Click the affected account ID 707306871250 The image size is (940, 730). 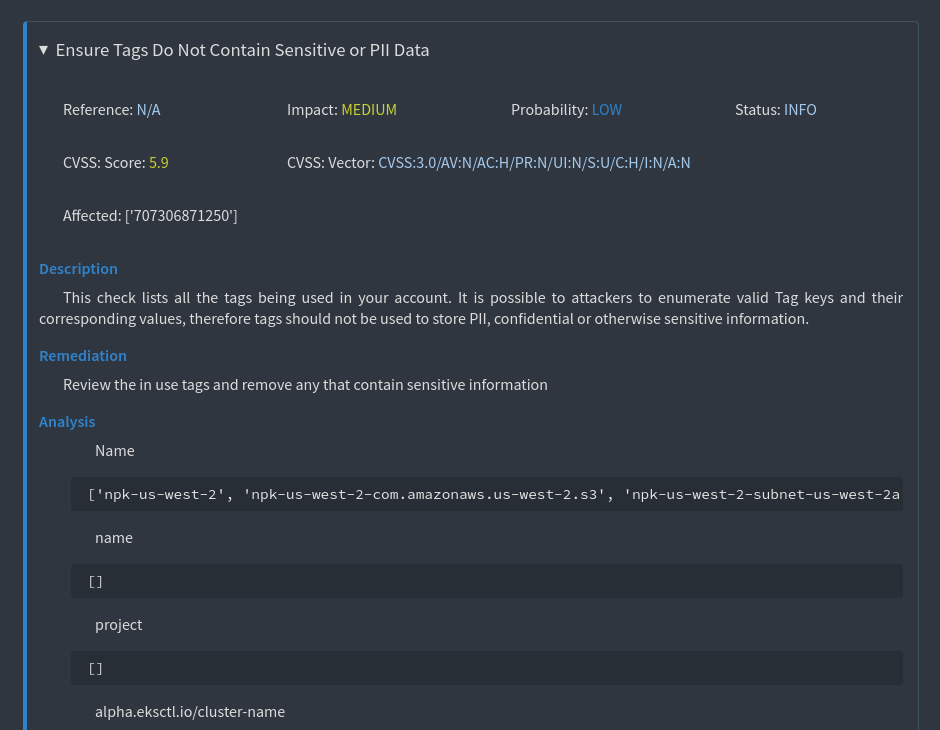(181, 215)
